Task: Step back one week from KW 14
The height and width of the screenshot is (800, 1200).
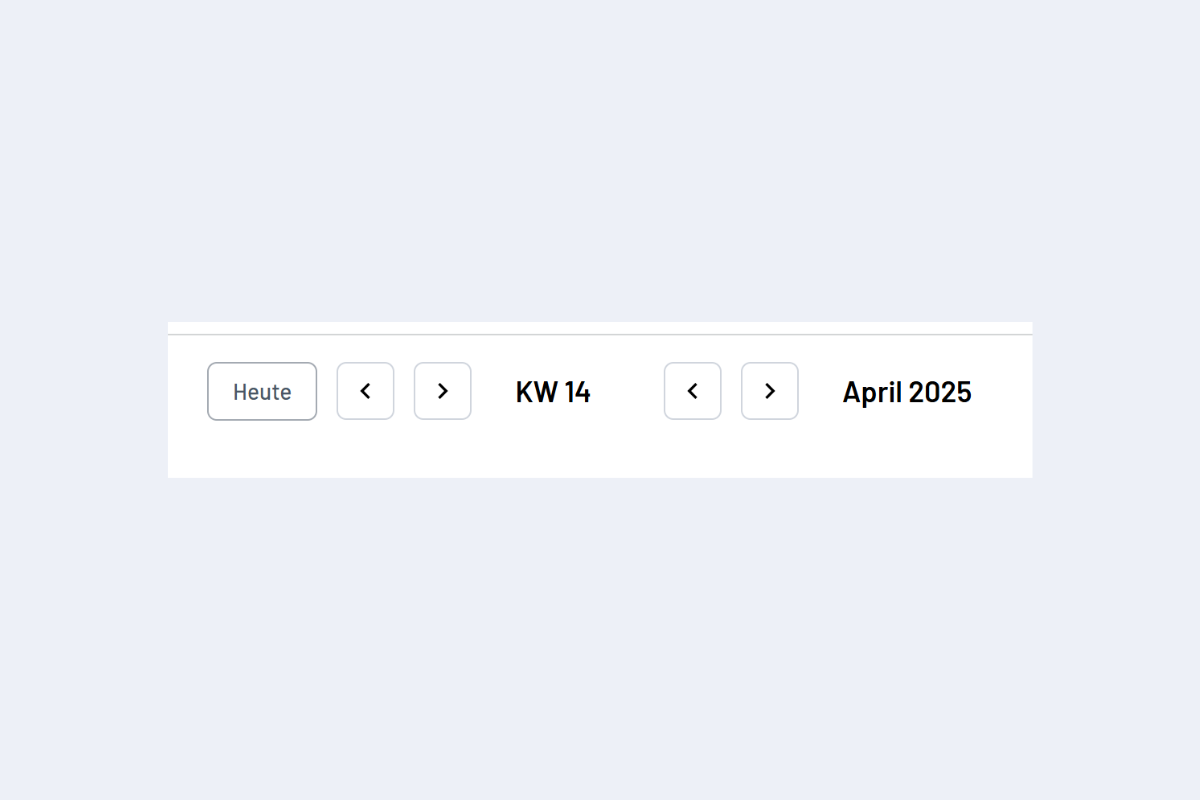Action: [365, 391]
